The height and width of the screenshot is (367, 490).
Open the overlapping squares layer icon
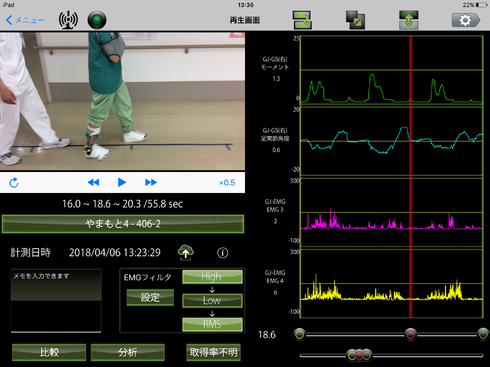click(x=355, y=20)
